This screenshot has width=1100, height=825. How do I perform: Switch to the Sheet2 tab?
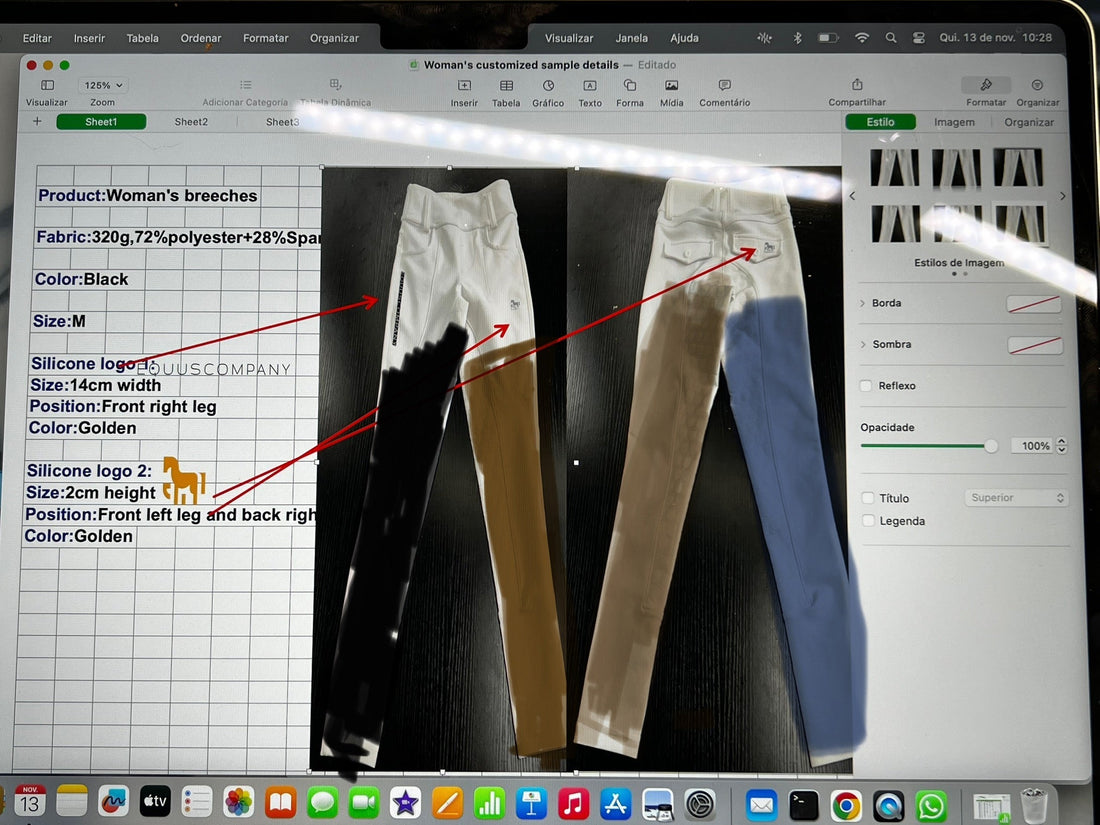(x=191, y=122)
